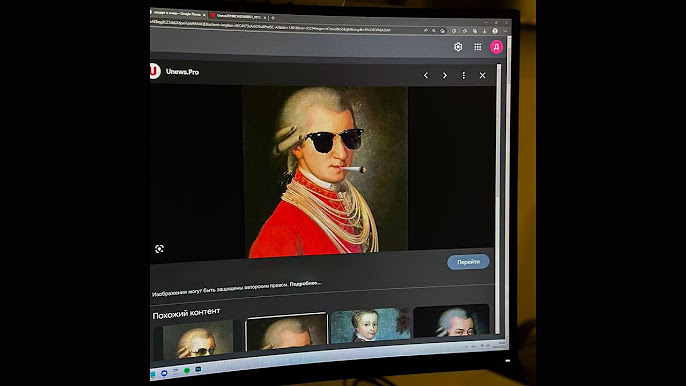Viewport: 686px width, 386px height.
Task: Click the browser profile icon in toolbar
Action: 495,31
